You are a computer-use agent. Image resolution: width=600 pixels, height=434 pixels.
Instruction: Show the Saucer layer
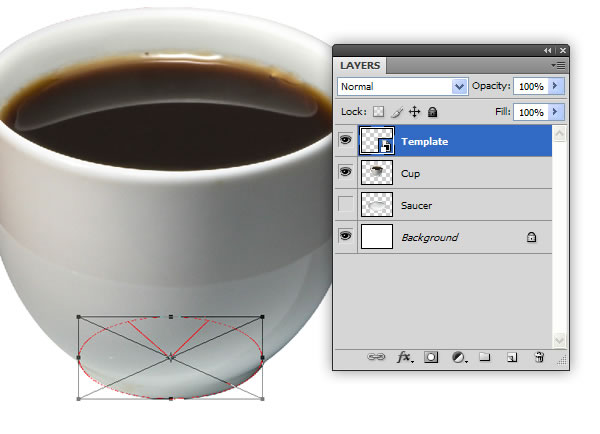point(346,204)
